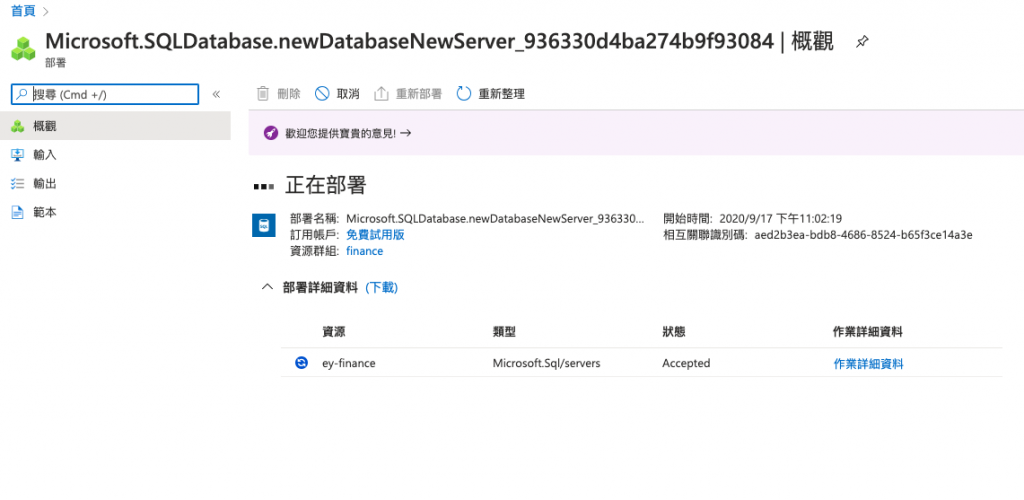Click the Microsoft.Sql/servers type cell
The image size is (1024, 500).
547,364
